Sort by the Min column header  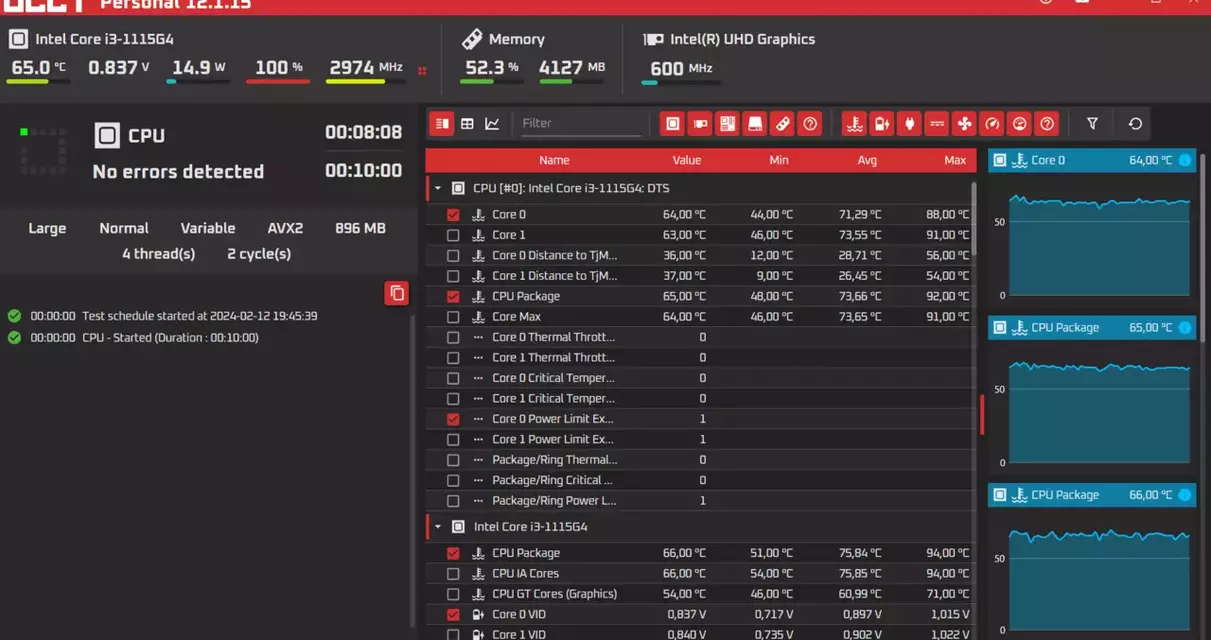pos(779,160)
